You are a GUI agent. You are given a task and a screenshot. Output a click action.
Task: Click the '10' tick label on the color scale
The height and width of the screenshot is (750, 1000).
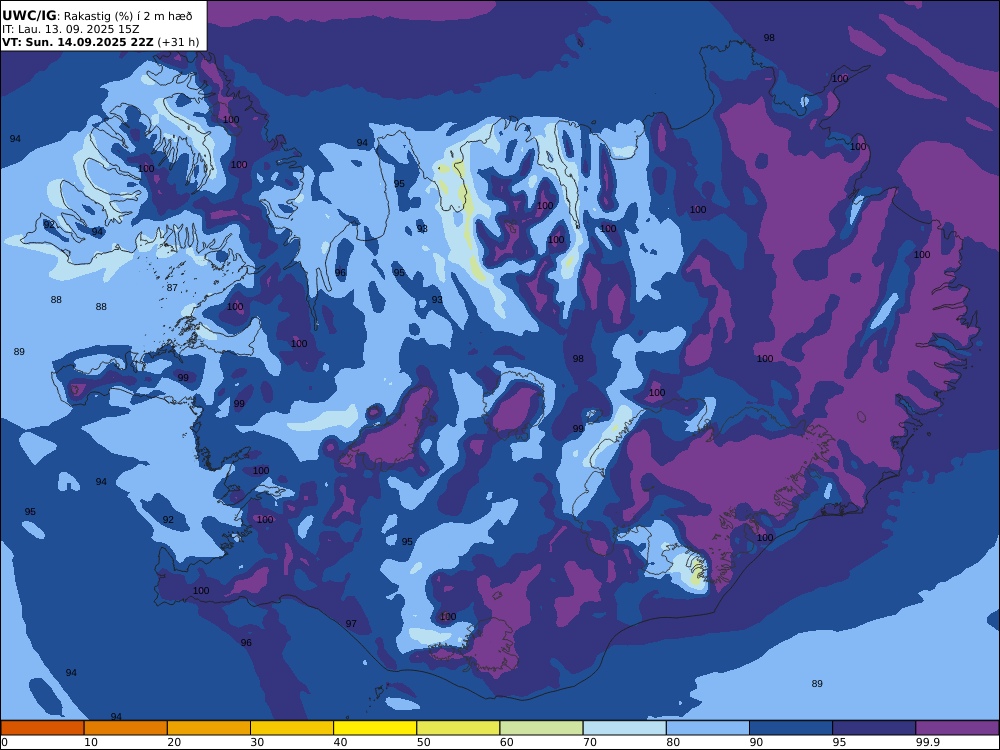91,742
